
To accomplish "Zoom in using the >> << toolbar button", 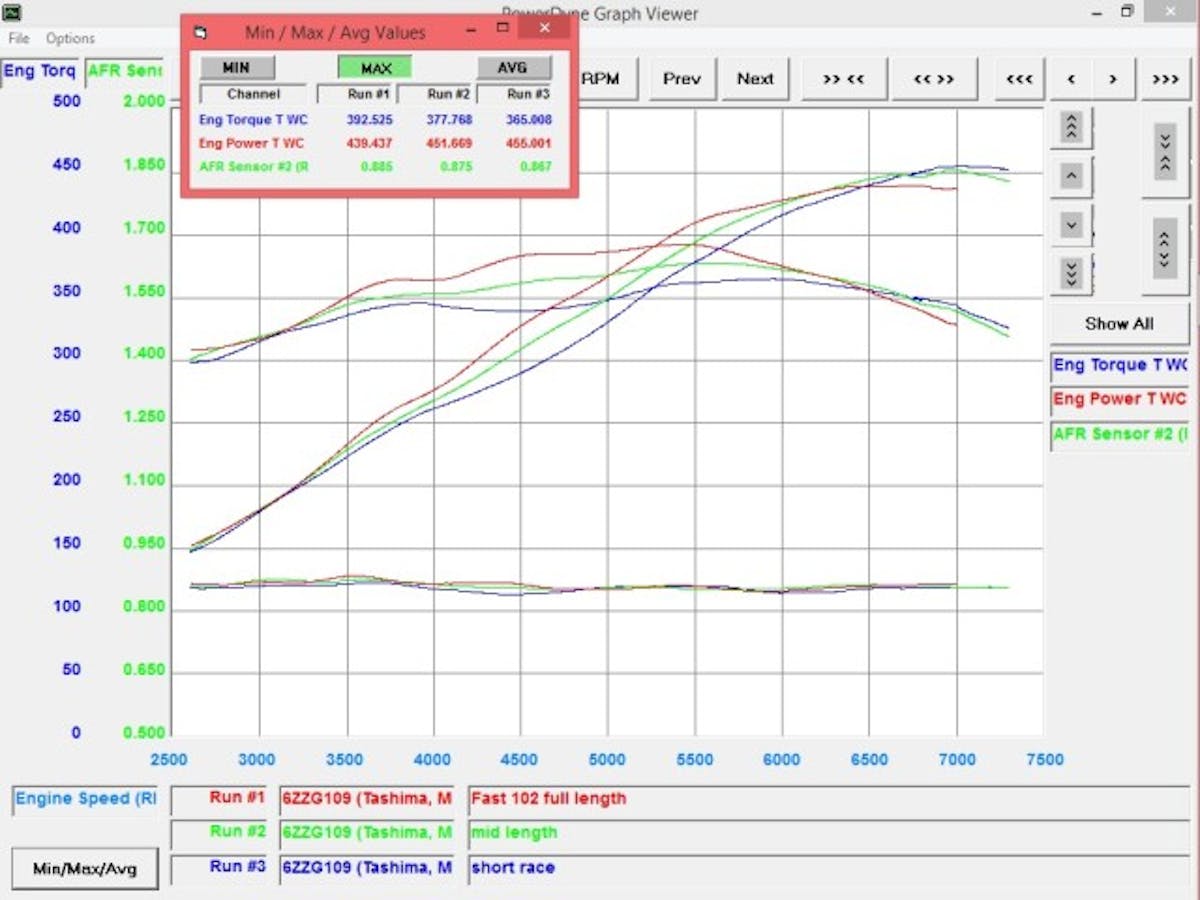I will (845, 79).
